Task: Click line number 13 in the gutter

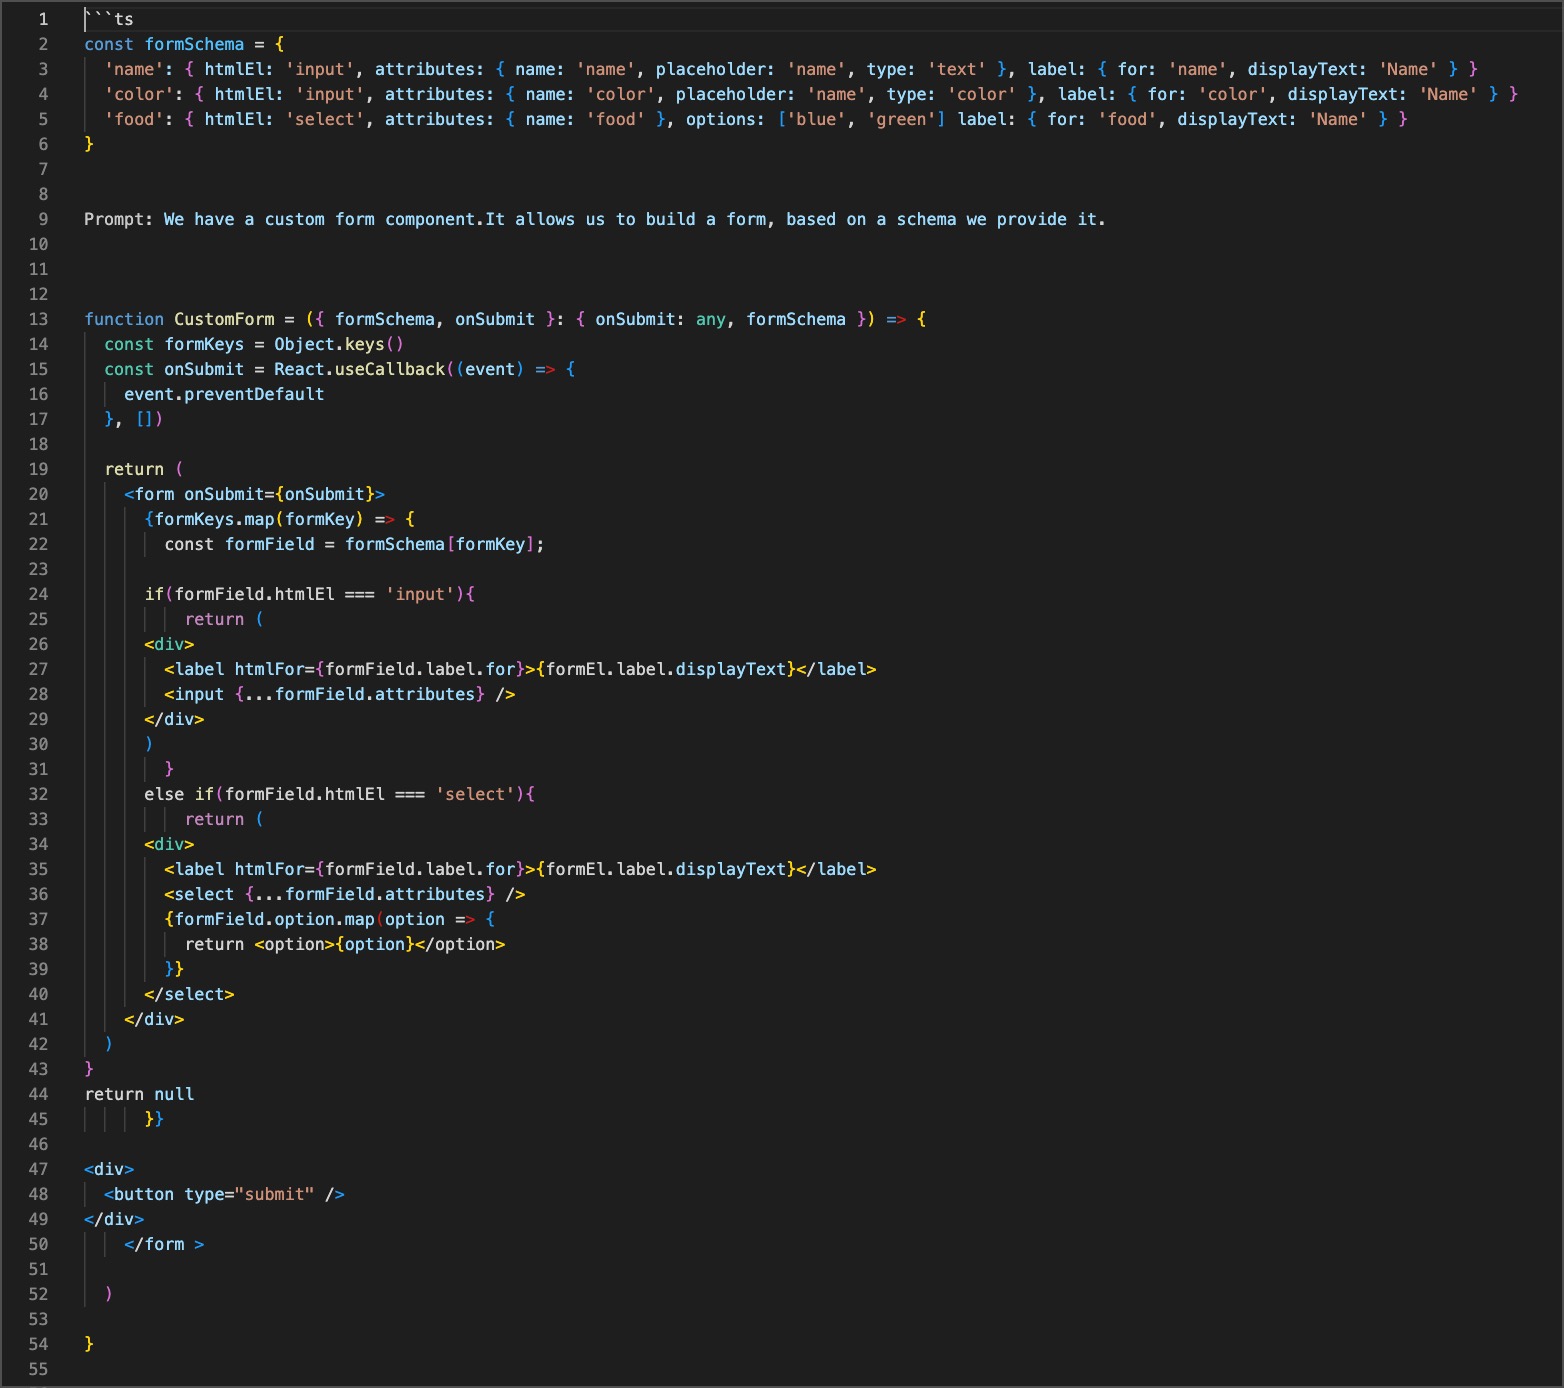Action: pos(38,319)
